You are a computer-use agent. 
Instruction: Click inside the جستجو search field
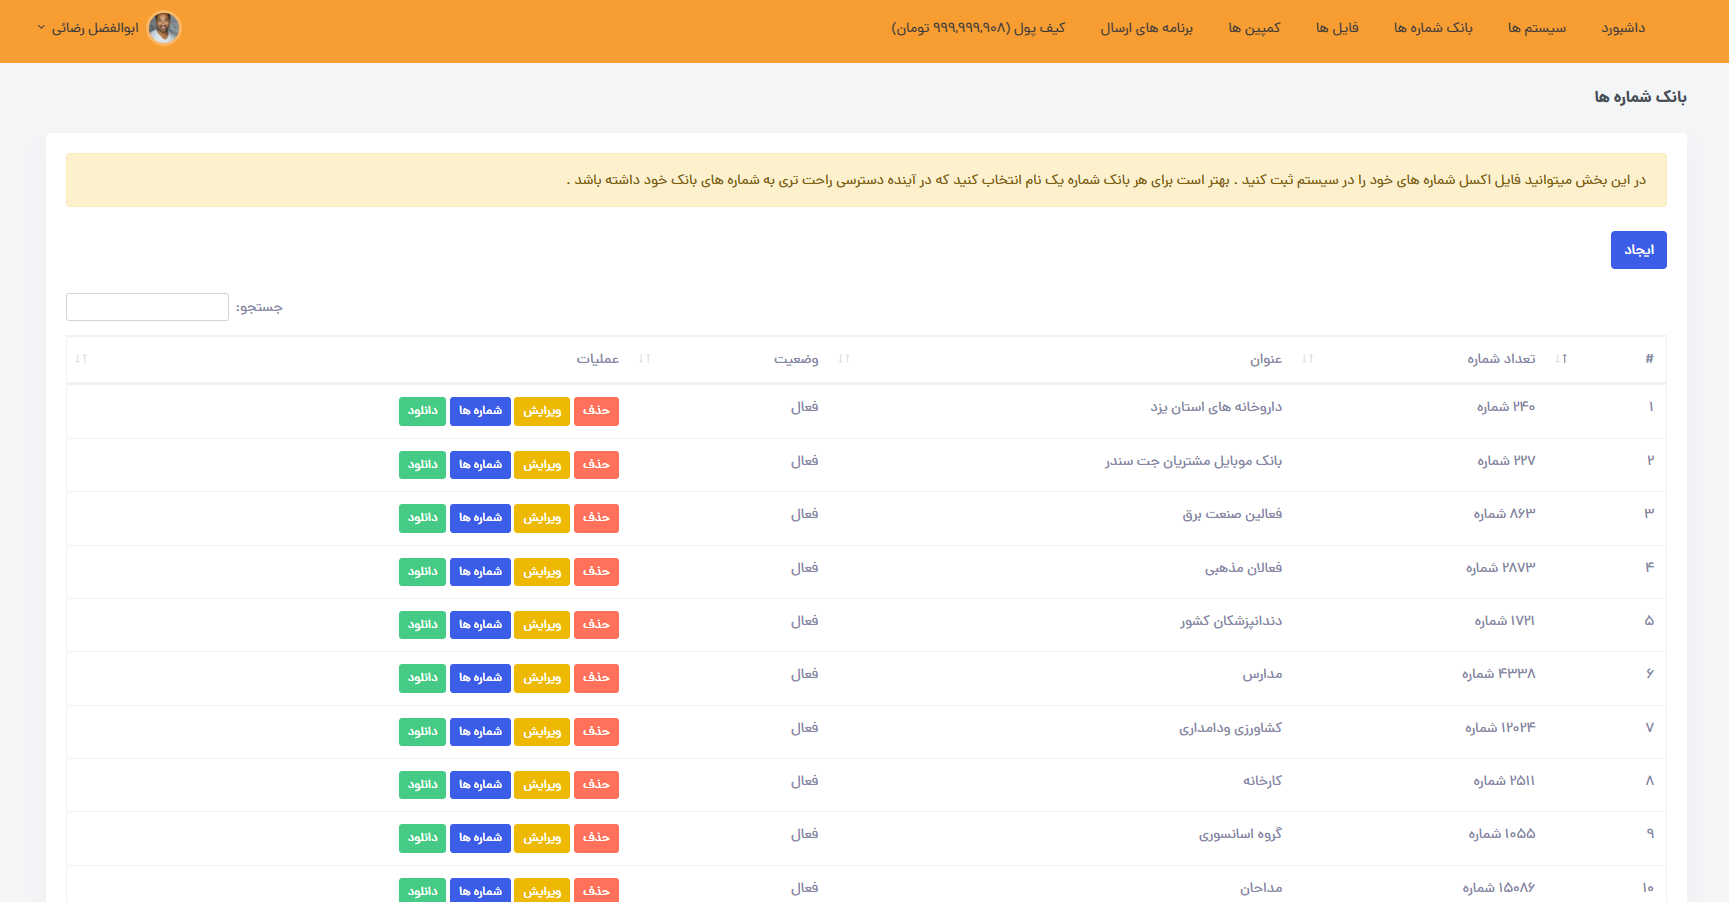tap(147, 306)
